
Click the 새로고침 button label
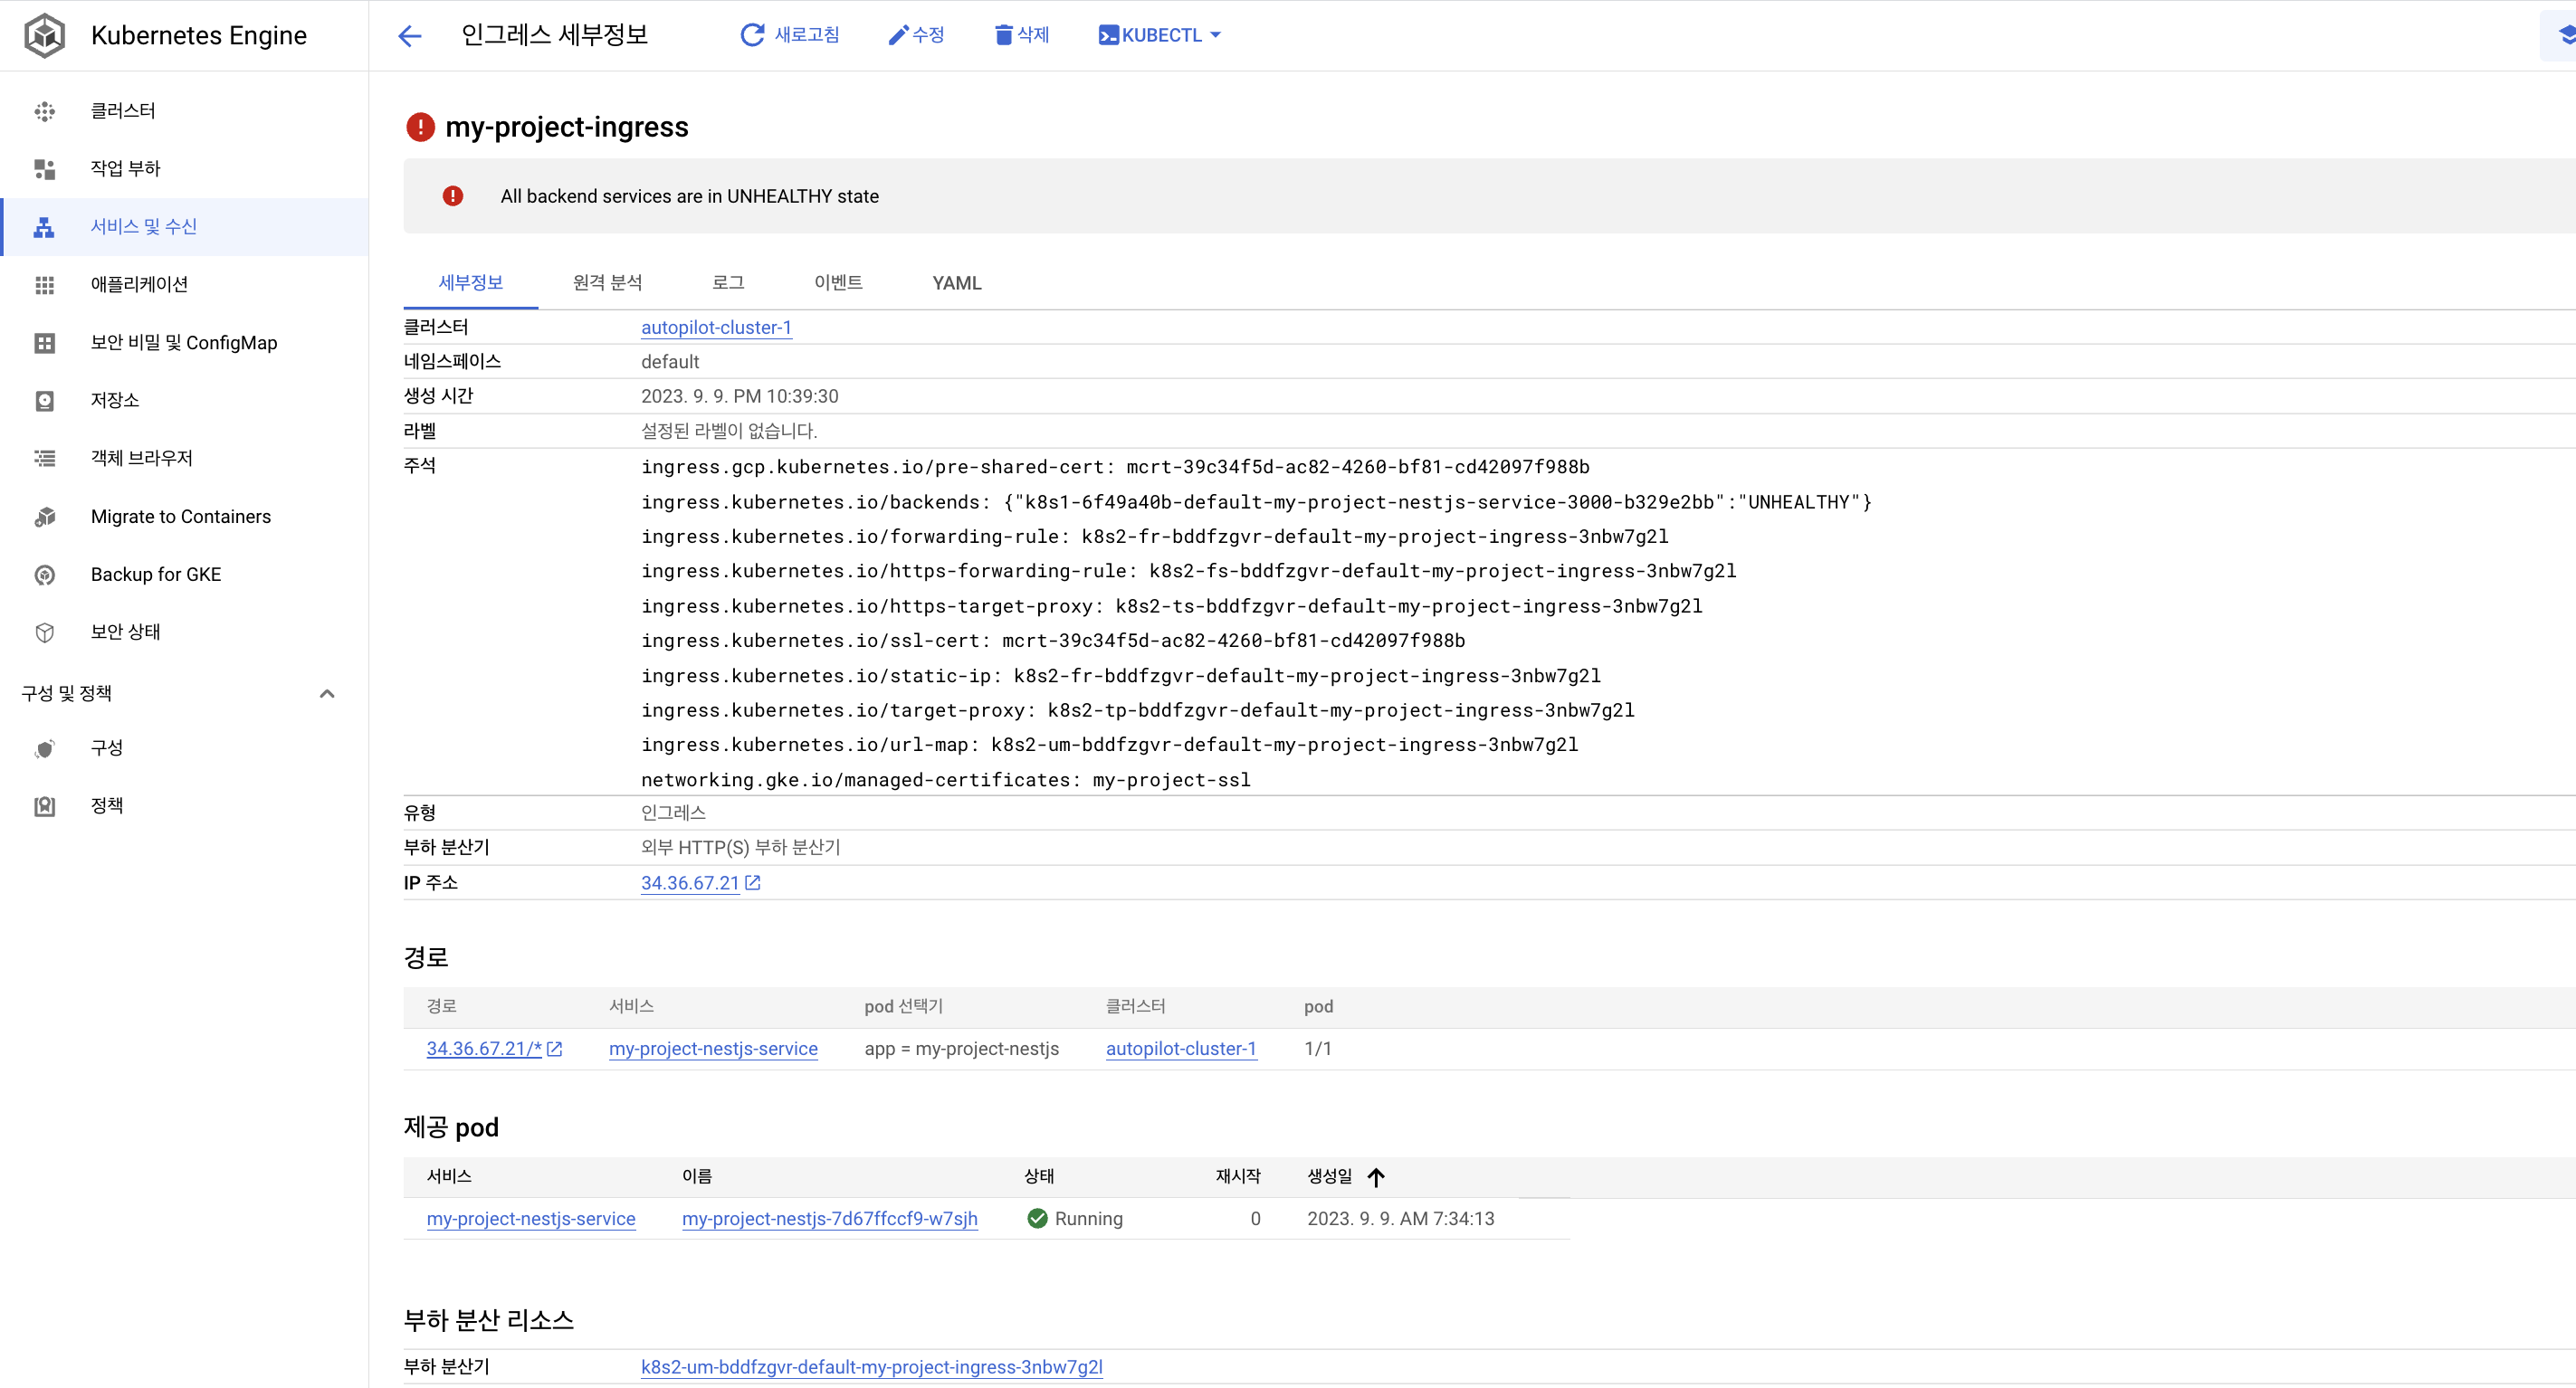tap(807, 35)
